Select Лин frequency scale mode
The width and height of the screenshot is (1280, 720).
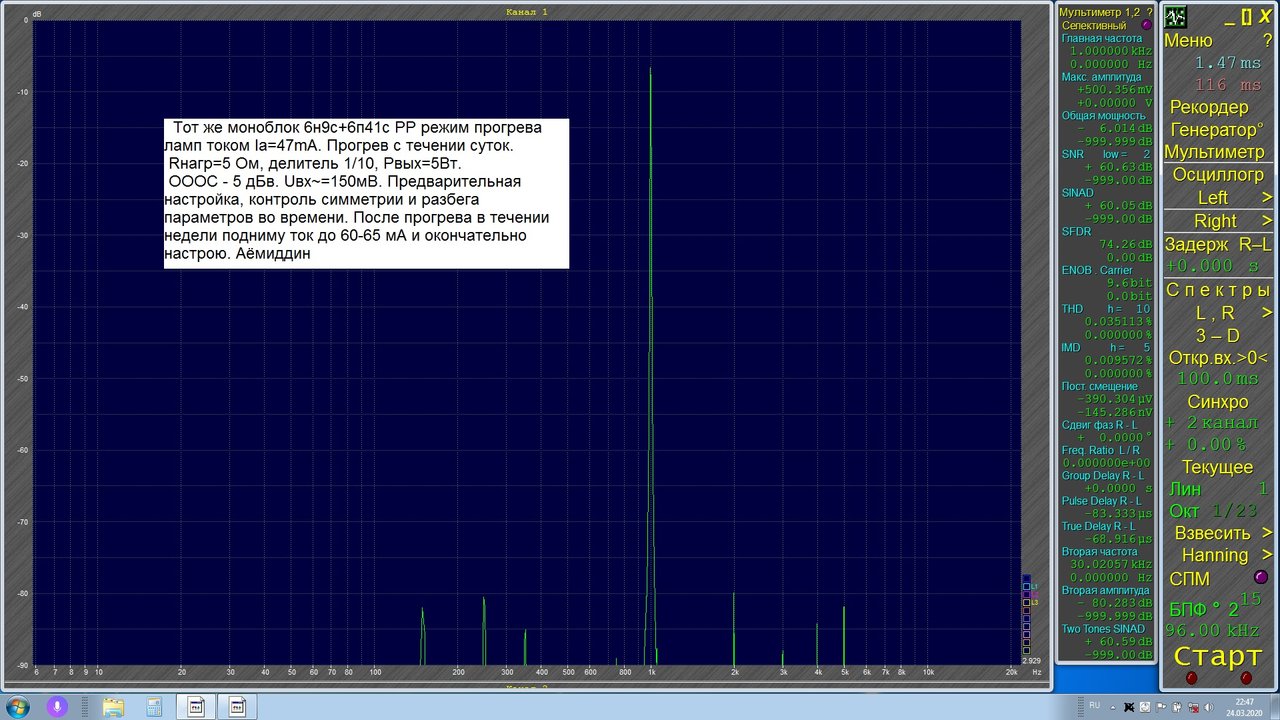click(x=1185, y=489)
